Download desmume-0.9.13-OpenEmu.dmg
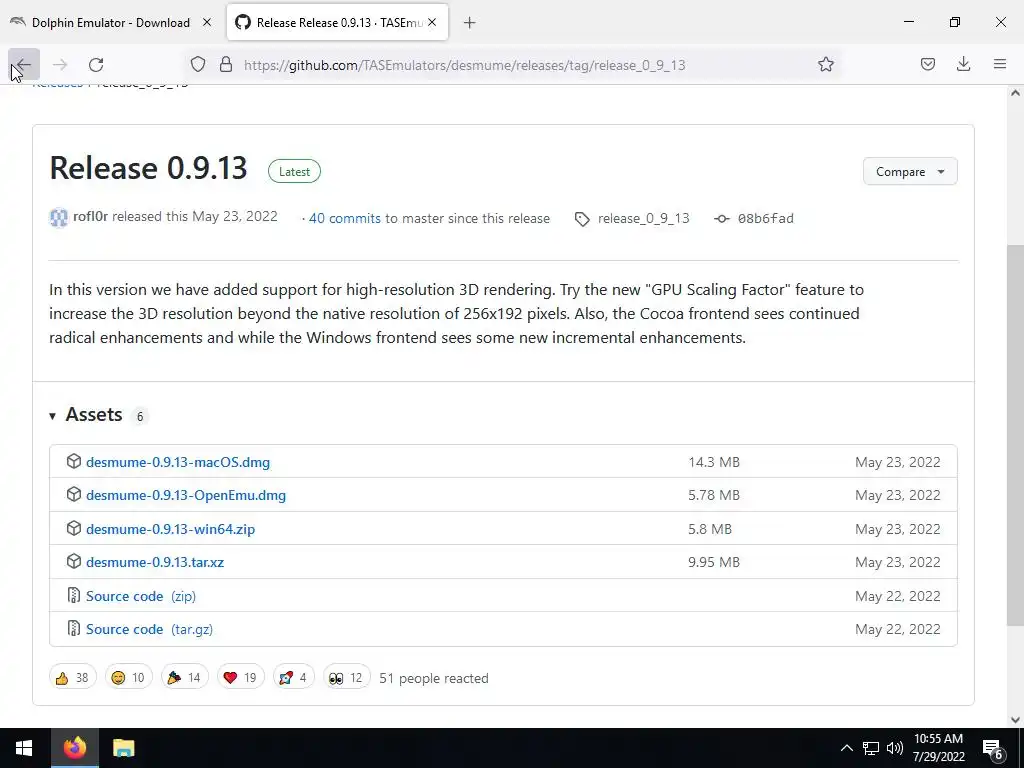The width and height of the screenshot is (1024, 768). [x=186, y=495]
